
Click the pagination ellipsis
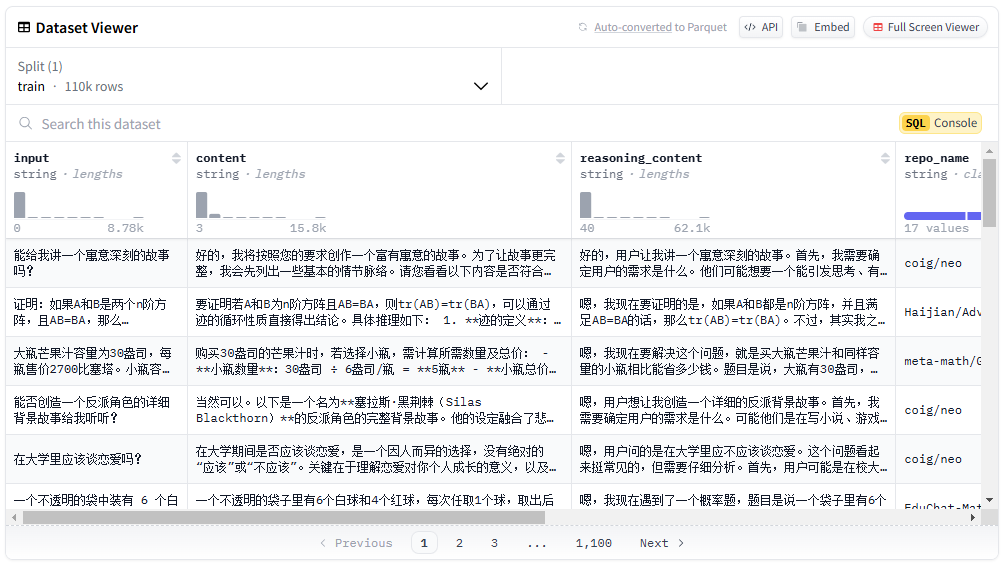pos(537,543)
